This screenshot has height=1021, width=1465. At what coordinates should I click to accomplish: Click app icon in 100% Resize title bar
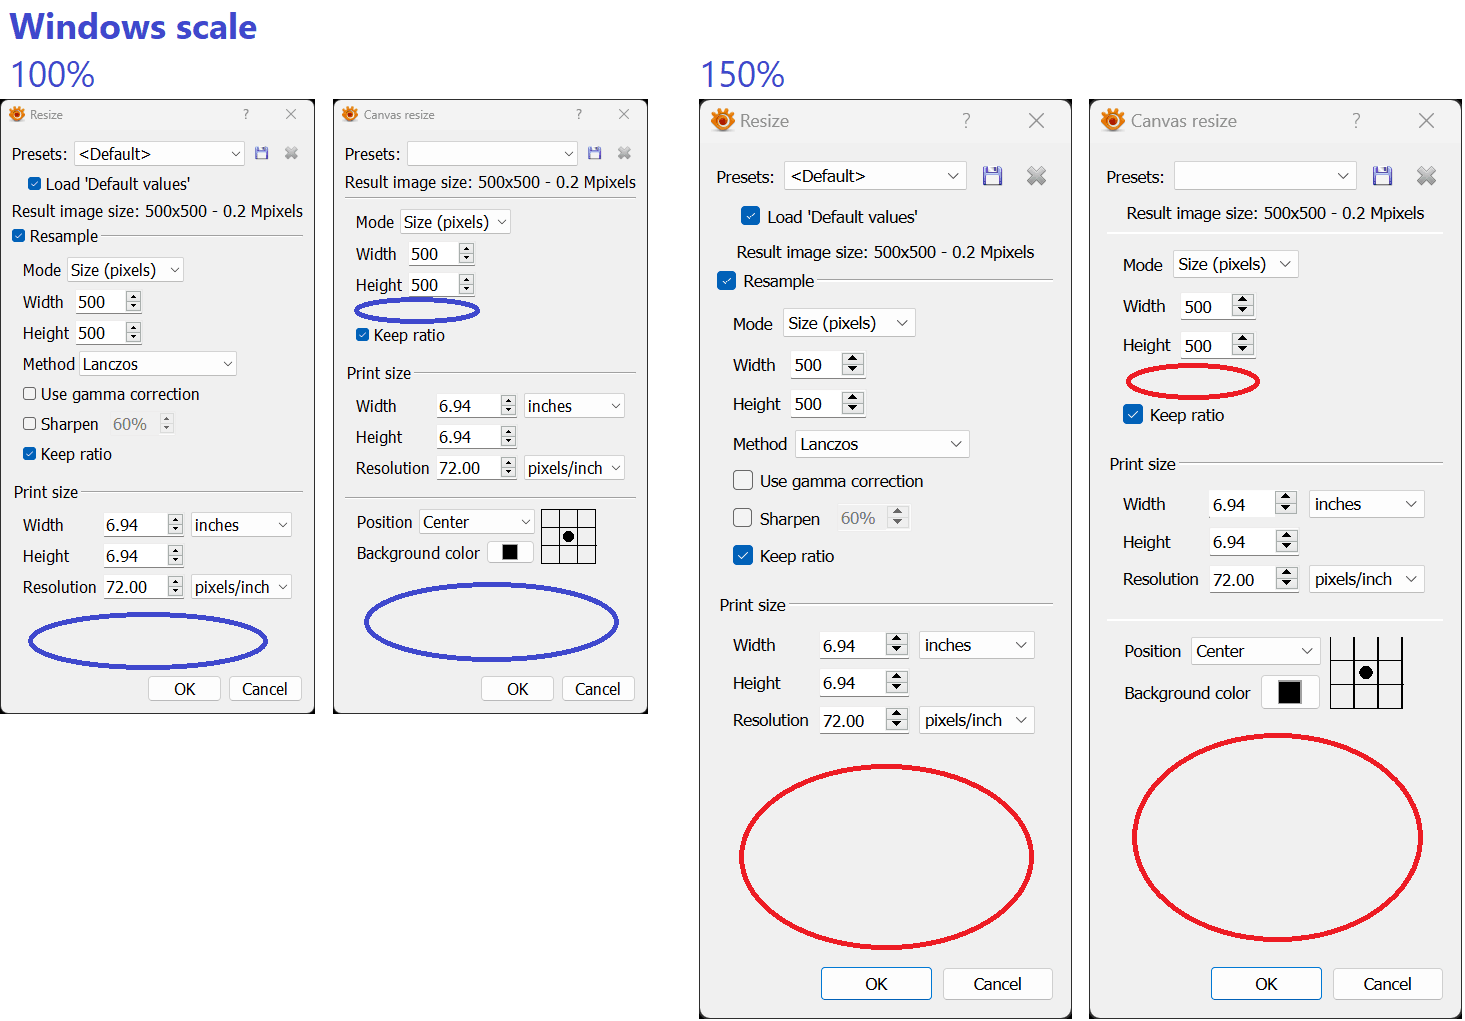point(17,115)
